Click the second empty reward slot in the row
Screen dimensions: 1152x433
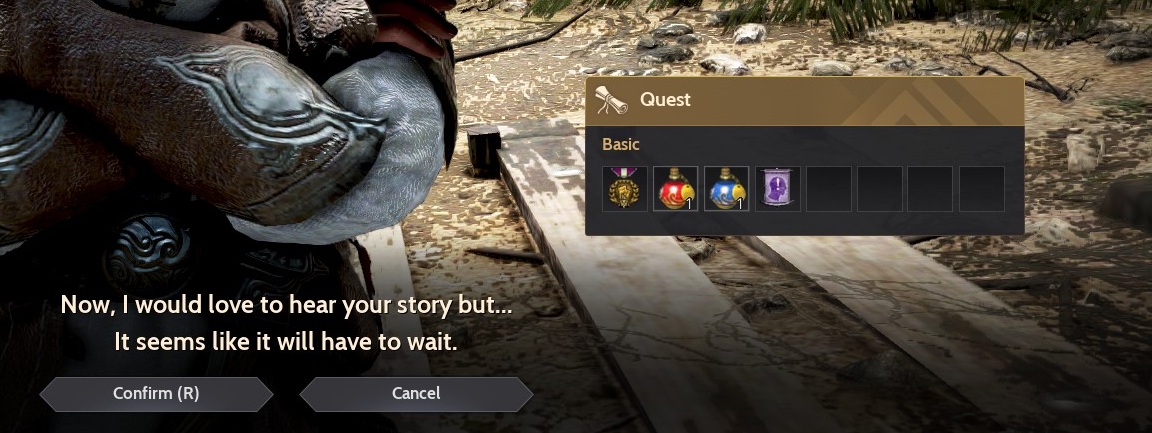[879, 189]
